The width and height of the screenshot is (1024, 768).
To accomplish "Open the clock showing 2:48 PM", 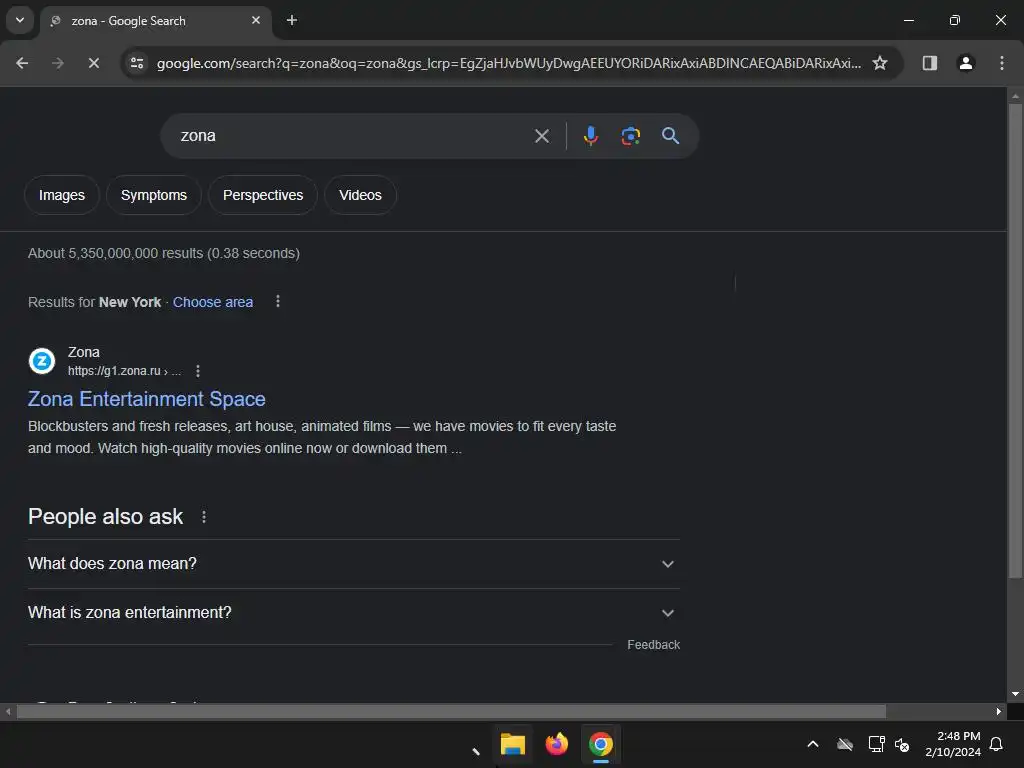I will click(x=953, y=744).
